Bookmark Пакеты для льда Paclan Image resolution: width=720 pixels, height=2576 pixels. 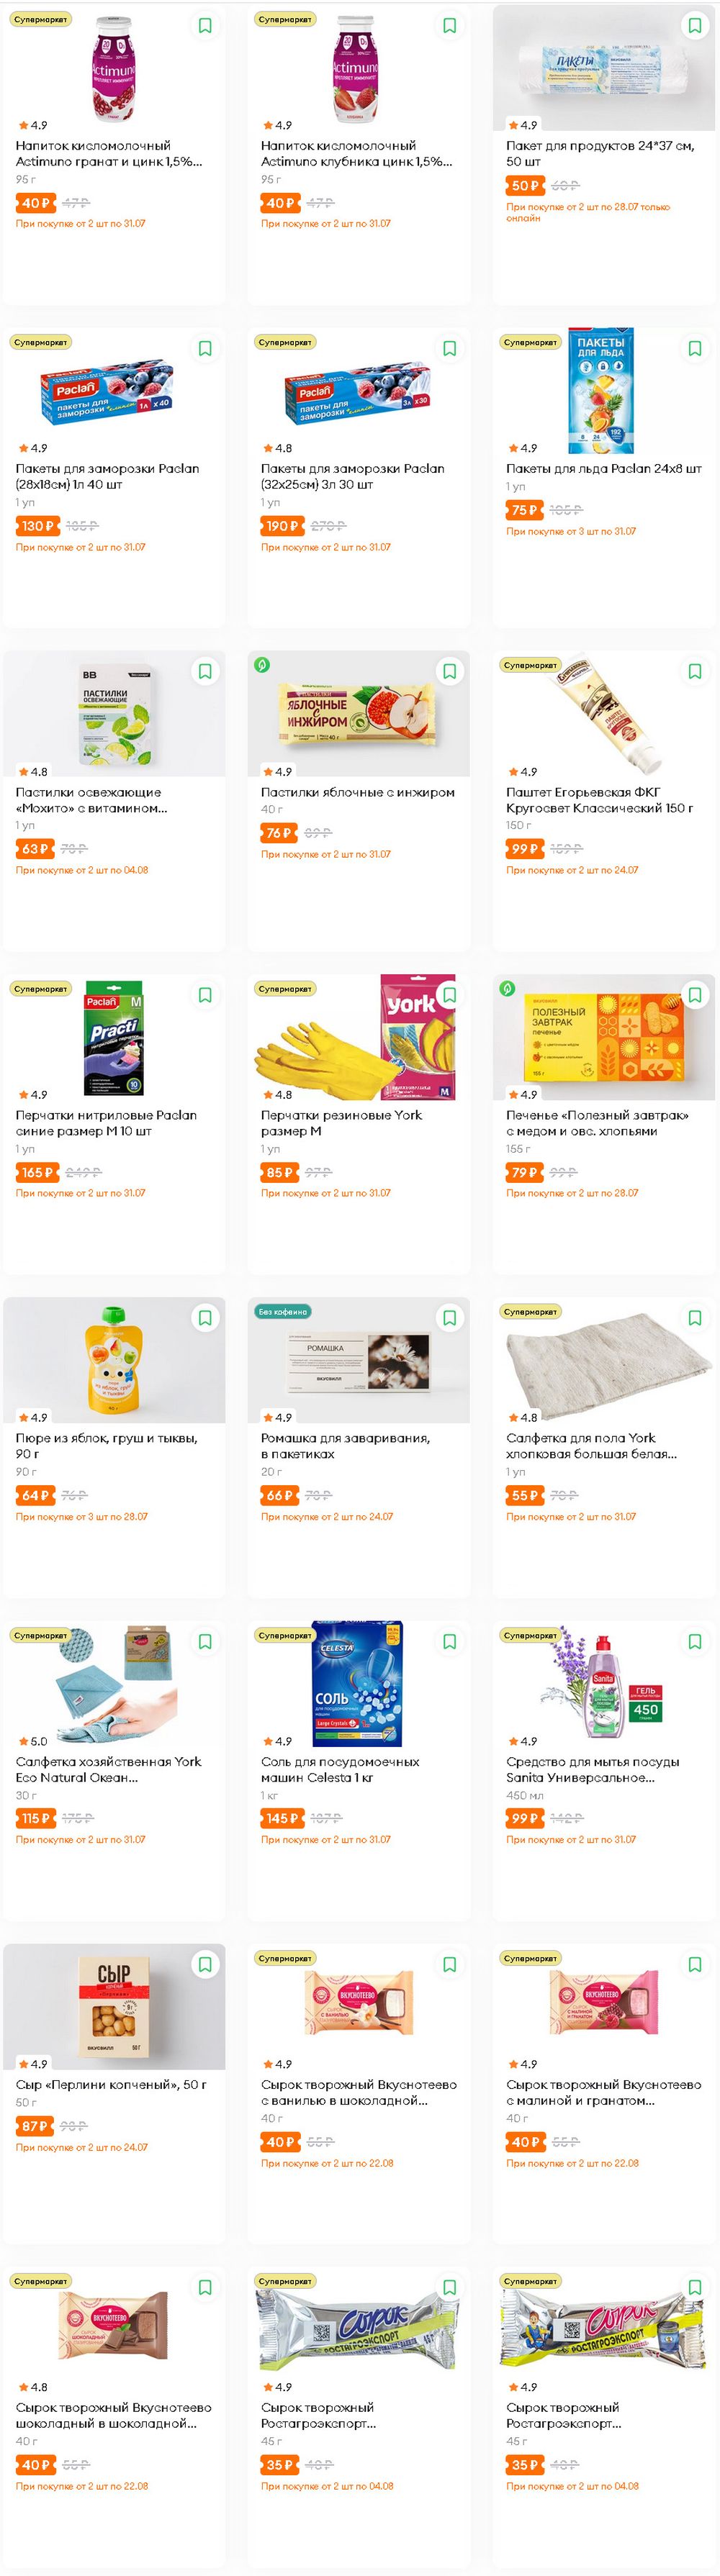694,349
